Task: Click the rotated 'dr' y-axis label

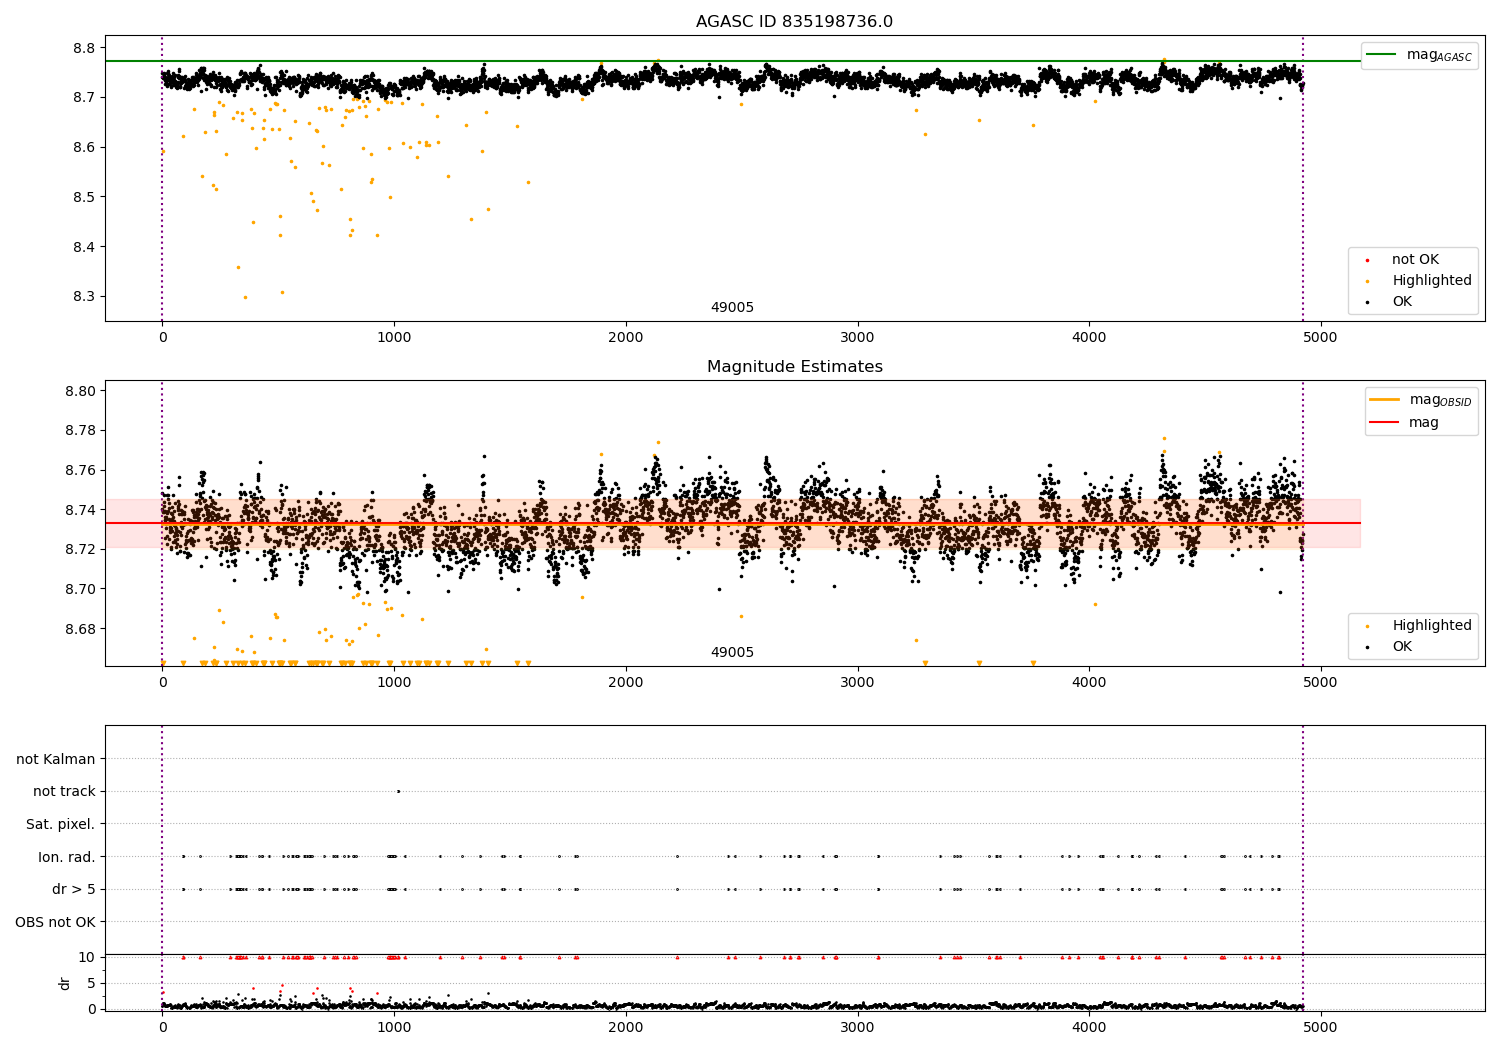Action: point(65,983)
